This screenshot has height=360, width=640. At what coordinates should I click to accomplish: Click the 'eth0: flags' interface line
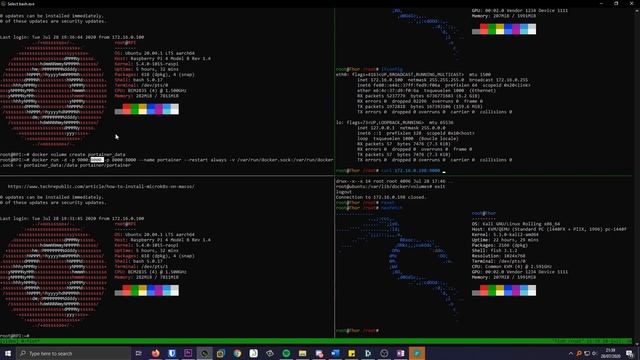413,75
